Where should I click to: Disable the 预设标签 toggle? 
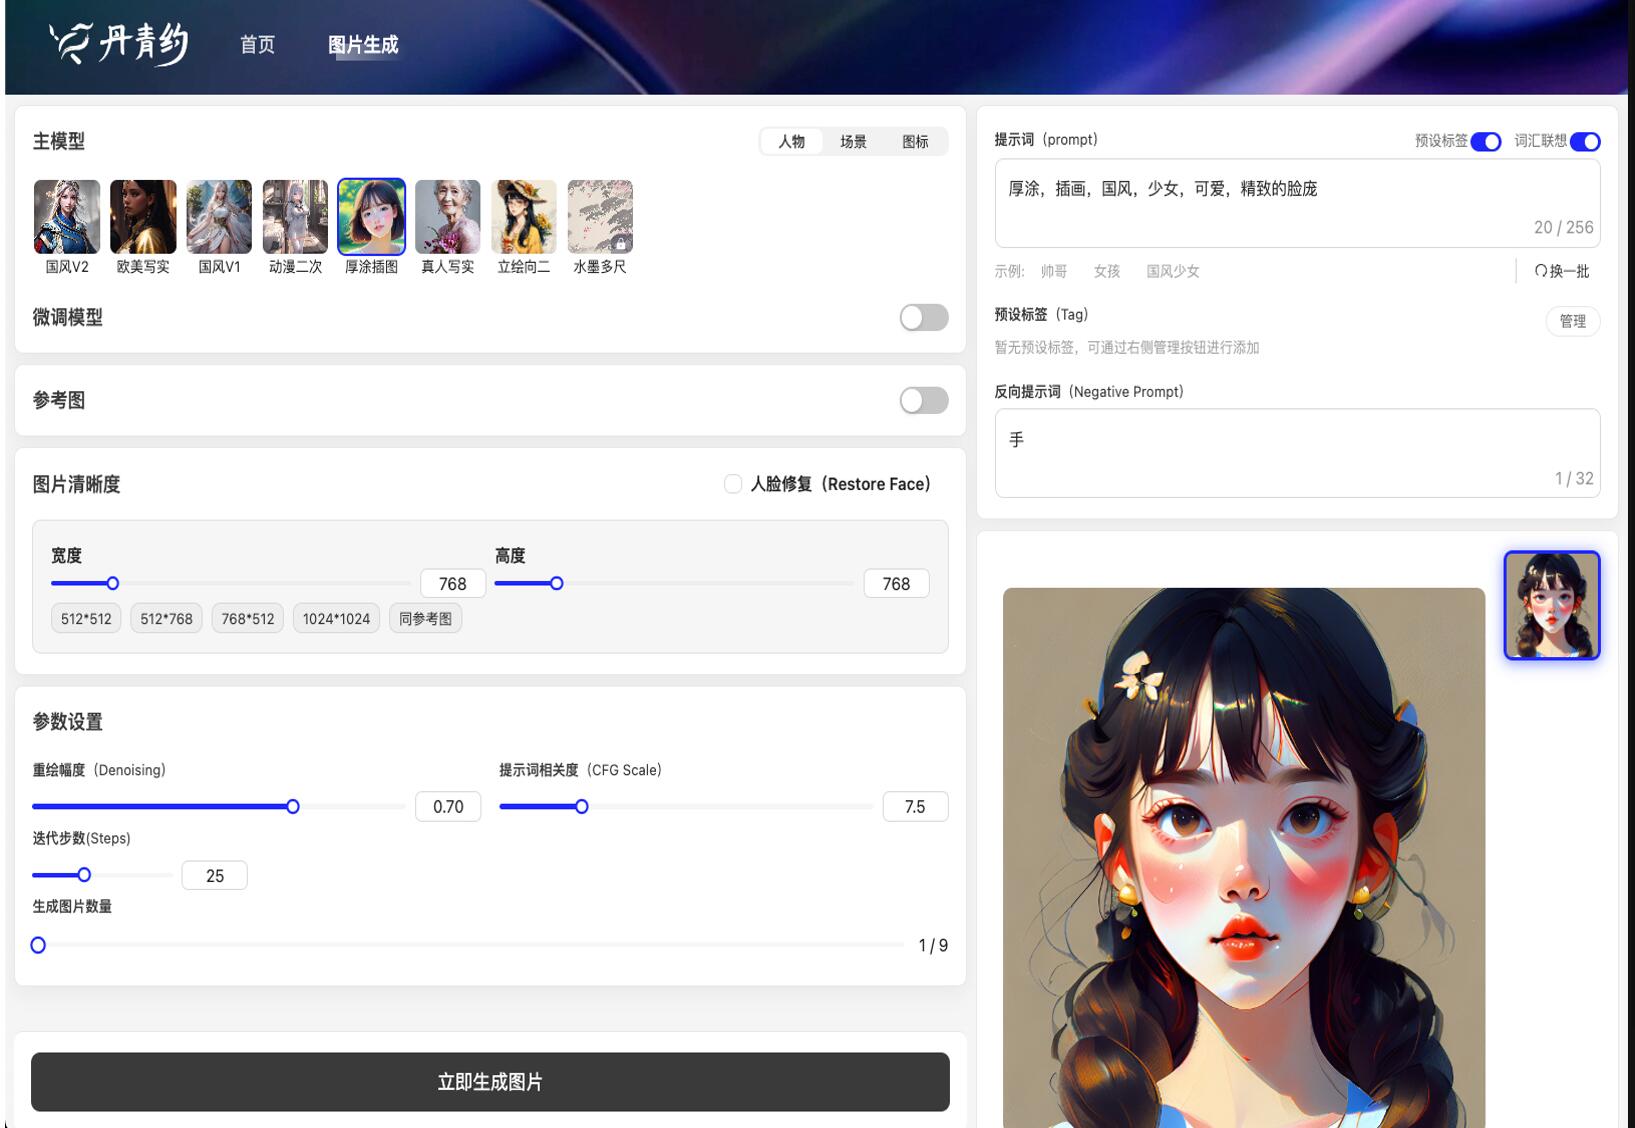[1485, 142]
